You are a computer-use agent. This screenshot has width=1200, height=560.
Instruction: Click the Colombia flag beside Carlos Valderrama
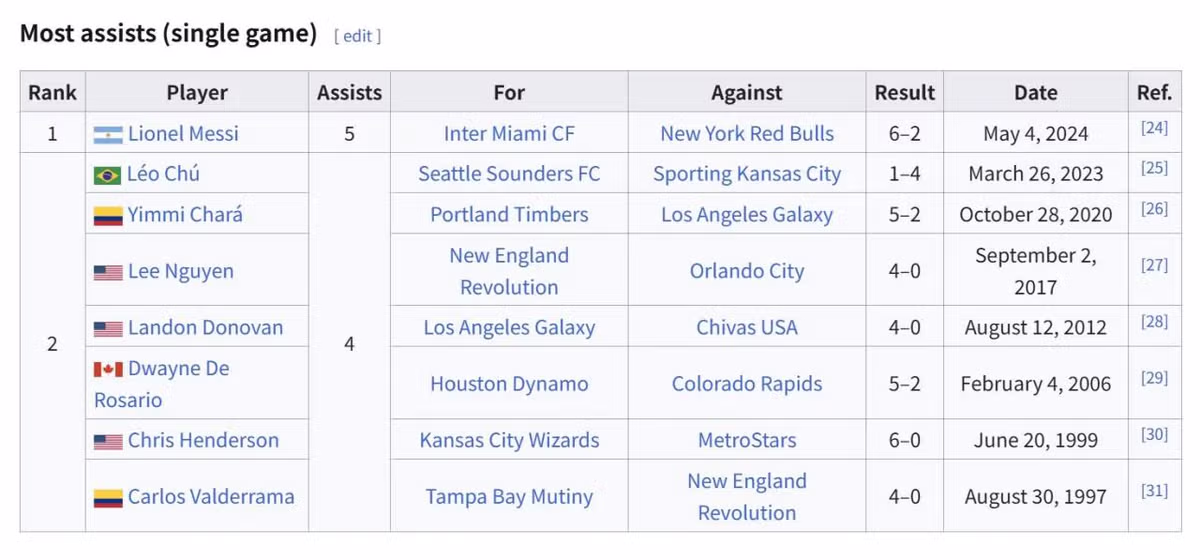click(108, 497)
